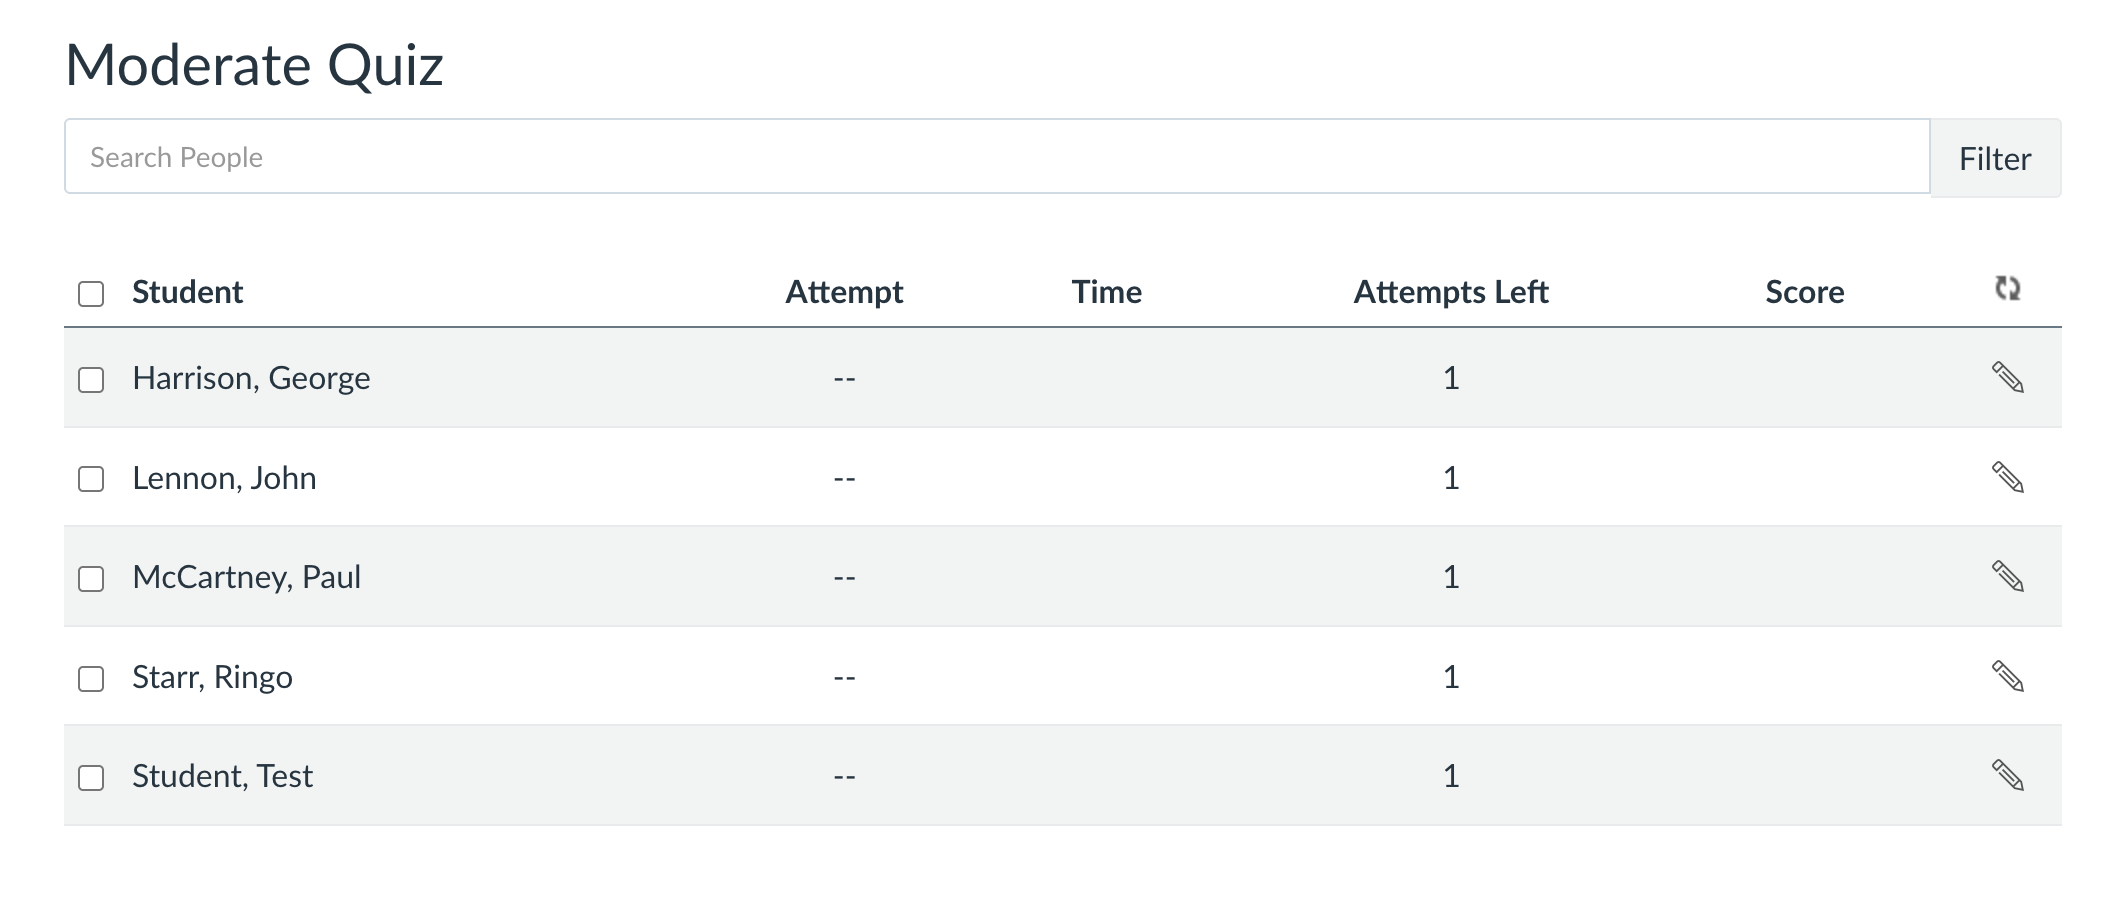Click pencil icon for Student, Test
The height and width of the screenshot is (904, 2126).
tap(2007, 776)
